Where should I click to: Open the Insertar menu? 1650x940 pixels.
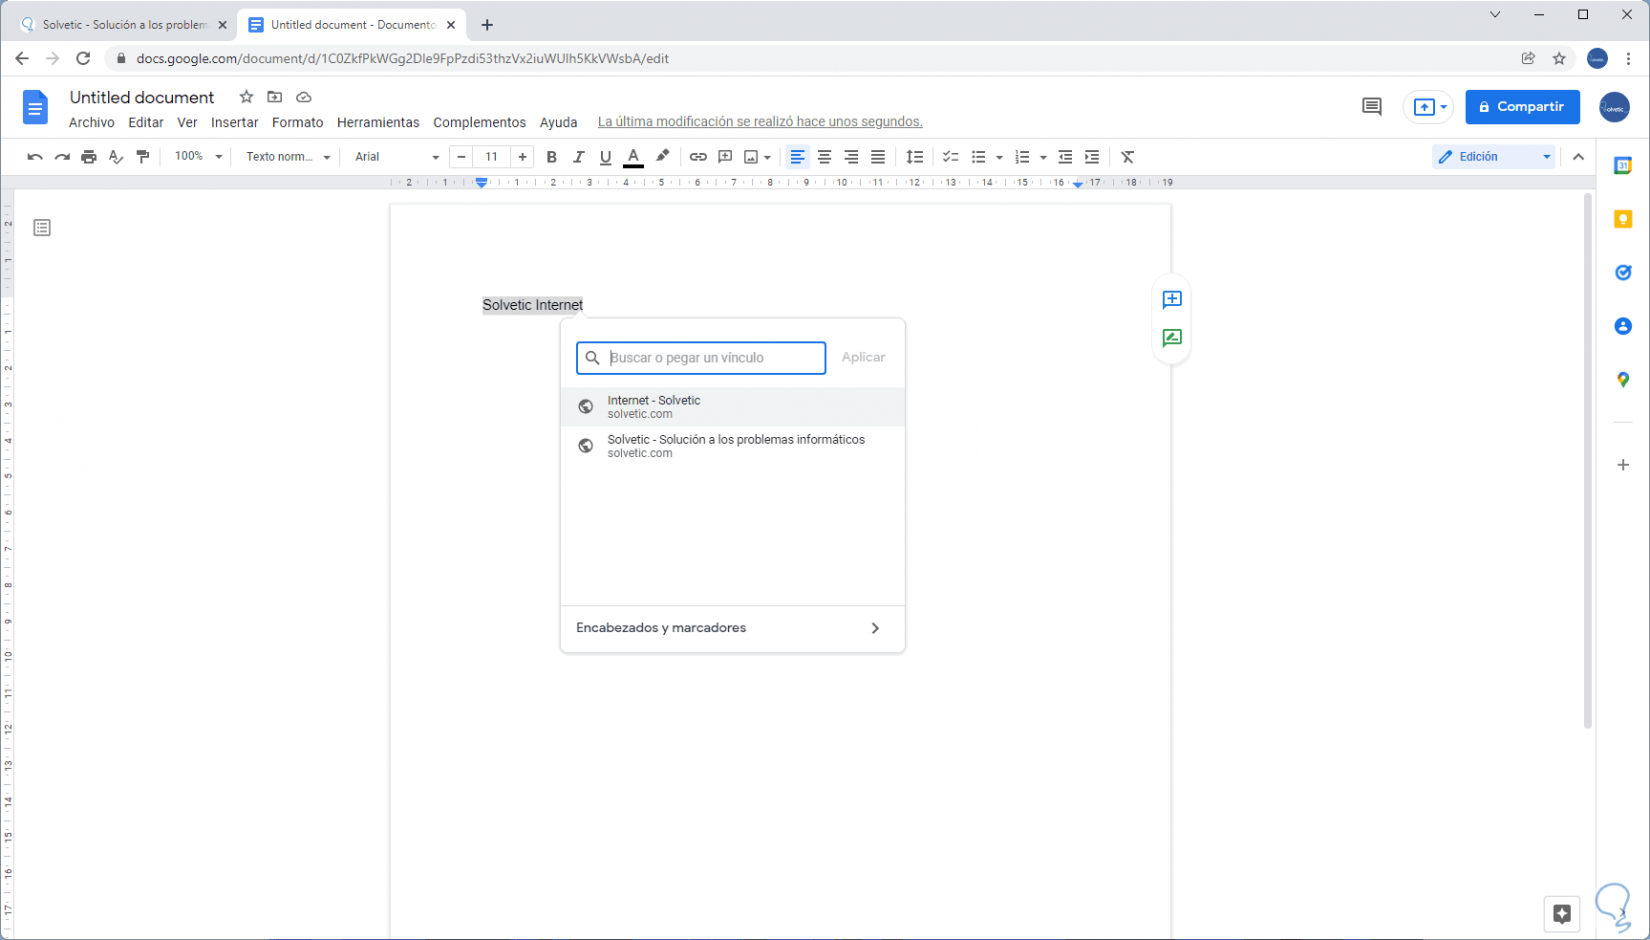pyautogui.click(x=235, y=122)
